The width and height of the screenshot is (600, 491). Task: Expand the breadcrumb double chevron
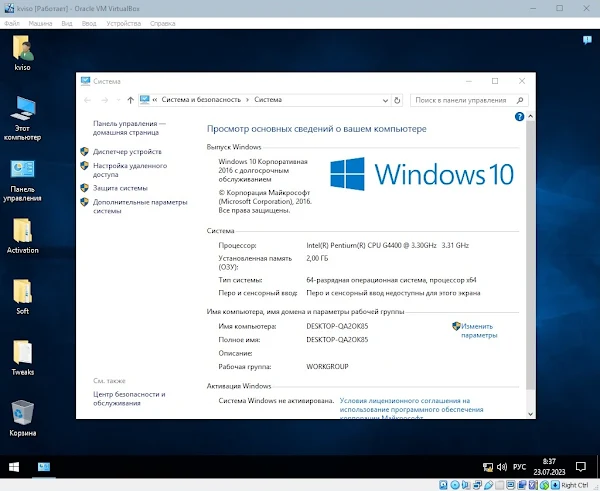coord(155,100)
